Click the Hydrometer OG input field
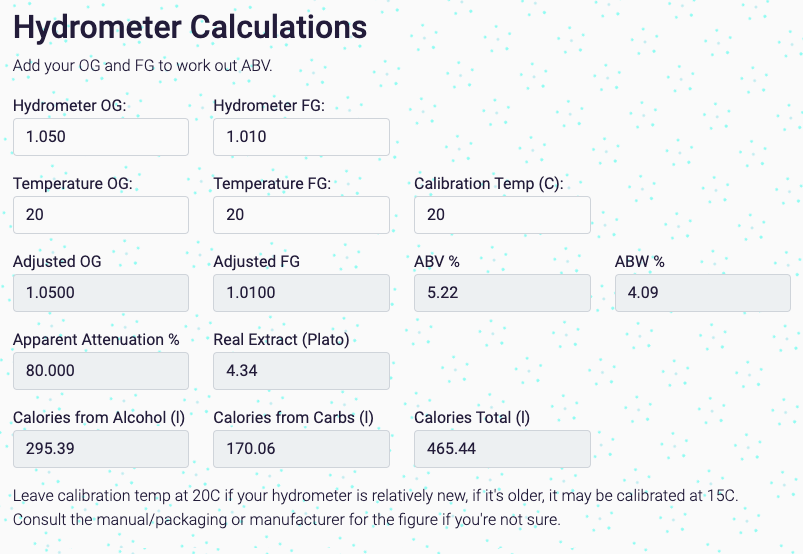 101,137
